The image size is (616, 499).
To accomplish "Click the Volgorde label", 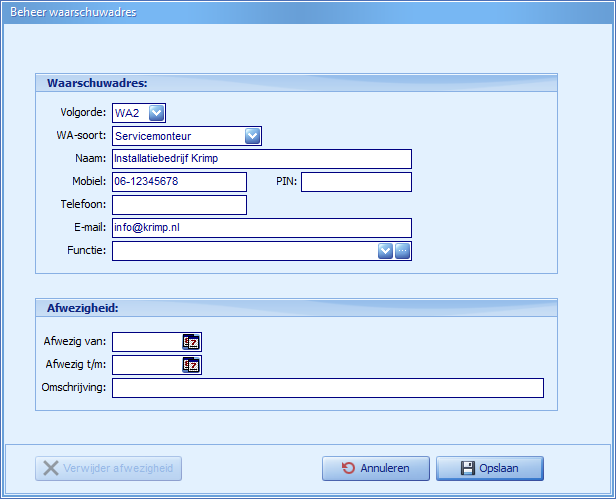I will click(83, 112).
